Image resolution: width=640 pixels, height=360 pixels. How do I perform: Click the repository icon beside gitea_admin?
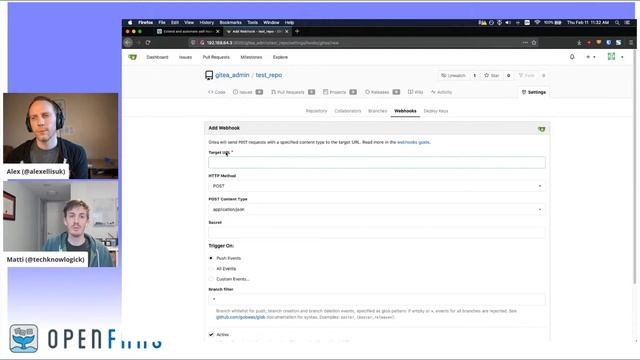click(209, 75)
